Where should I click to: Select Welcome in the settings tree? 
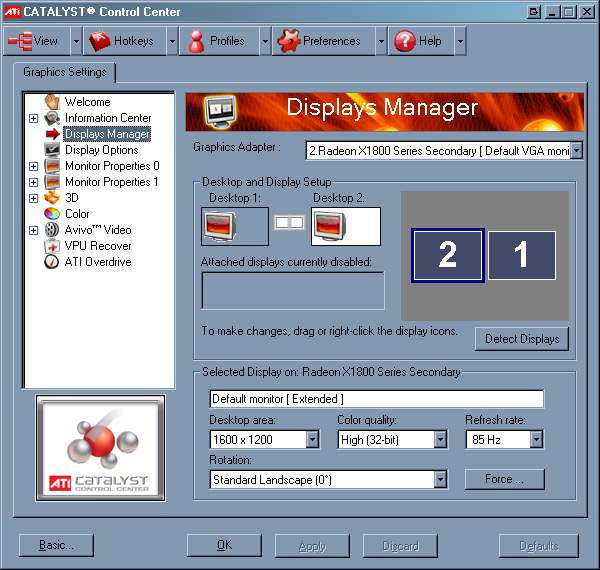tap(88, 102)
